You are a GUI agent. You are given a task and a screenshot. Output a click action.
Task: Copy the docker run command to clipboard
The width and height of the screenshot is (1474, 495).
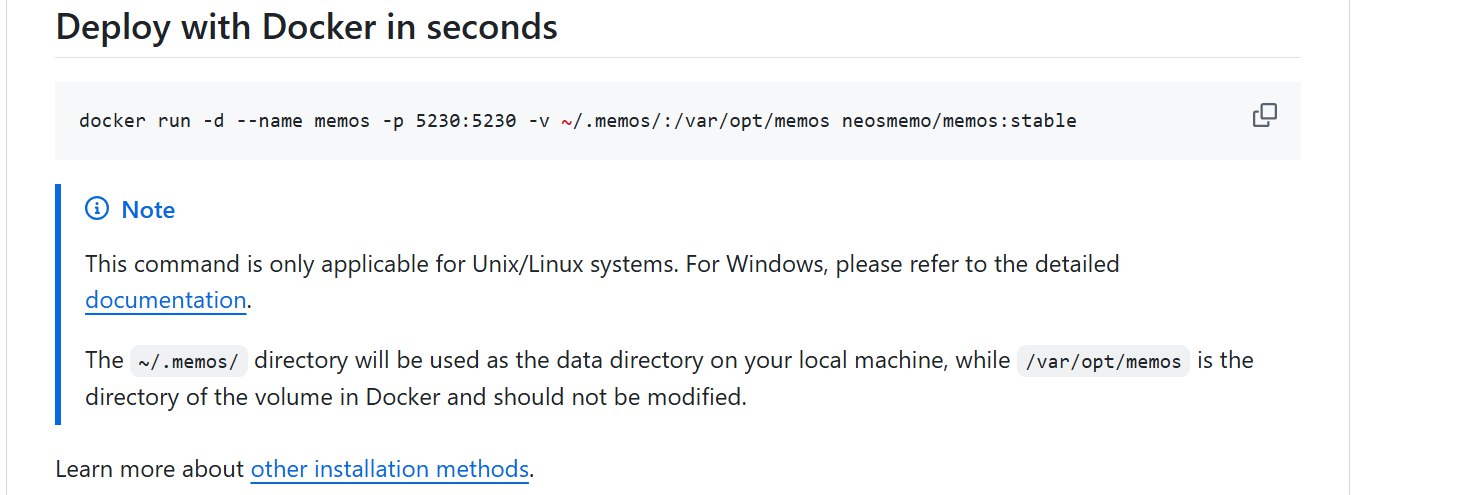(1265, 116)
